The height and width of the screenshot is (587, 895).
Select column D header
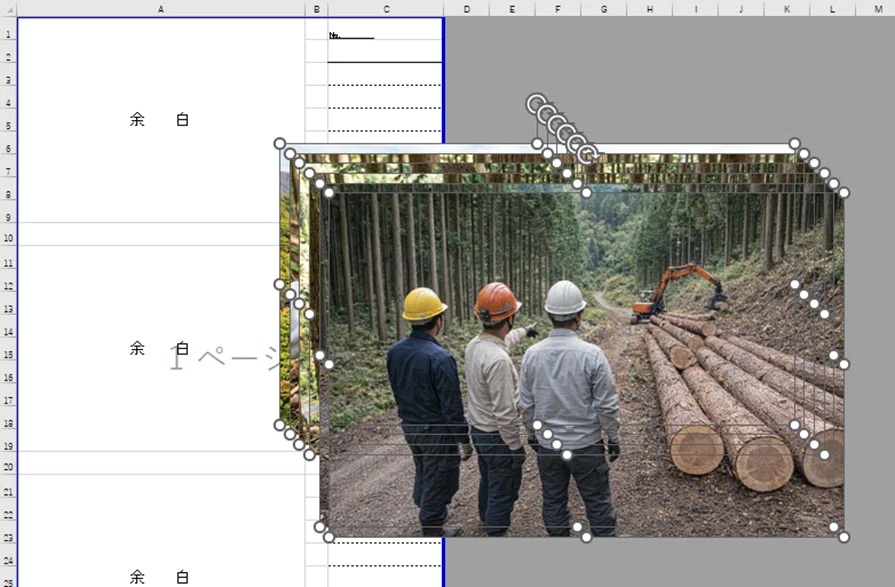(467, 9)
